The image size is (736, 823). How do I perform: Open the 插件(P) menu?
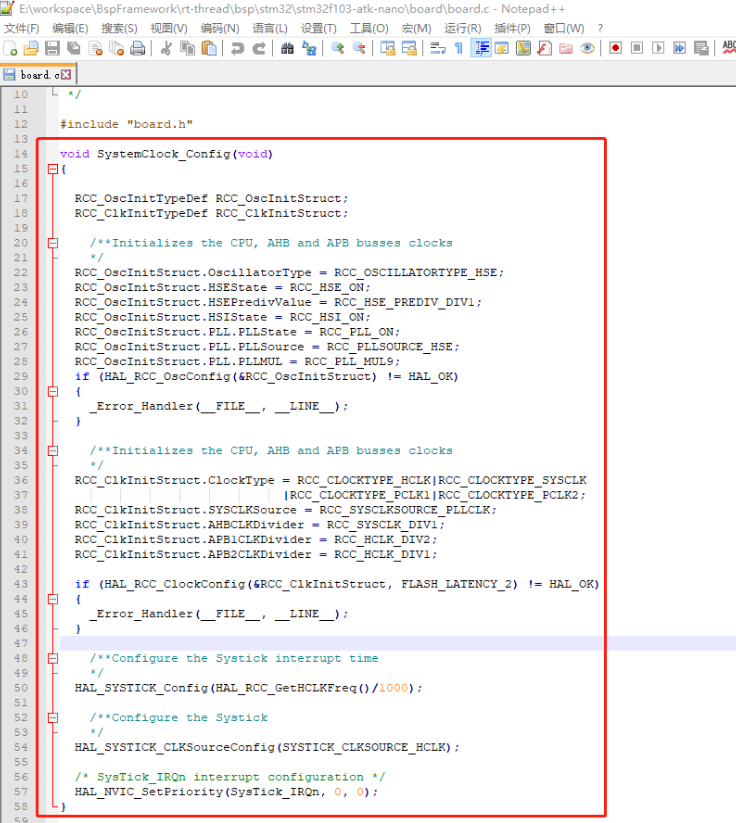[x=512, y=28]
